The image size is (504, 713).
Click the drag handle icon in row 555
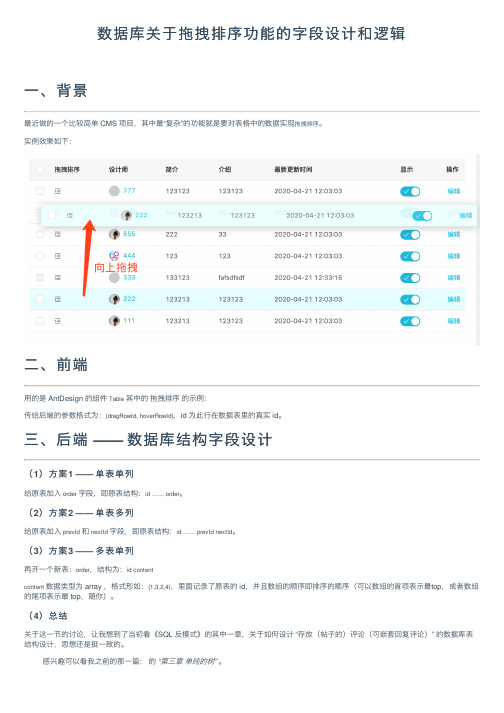click(58, 234)
